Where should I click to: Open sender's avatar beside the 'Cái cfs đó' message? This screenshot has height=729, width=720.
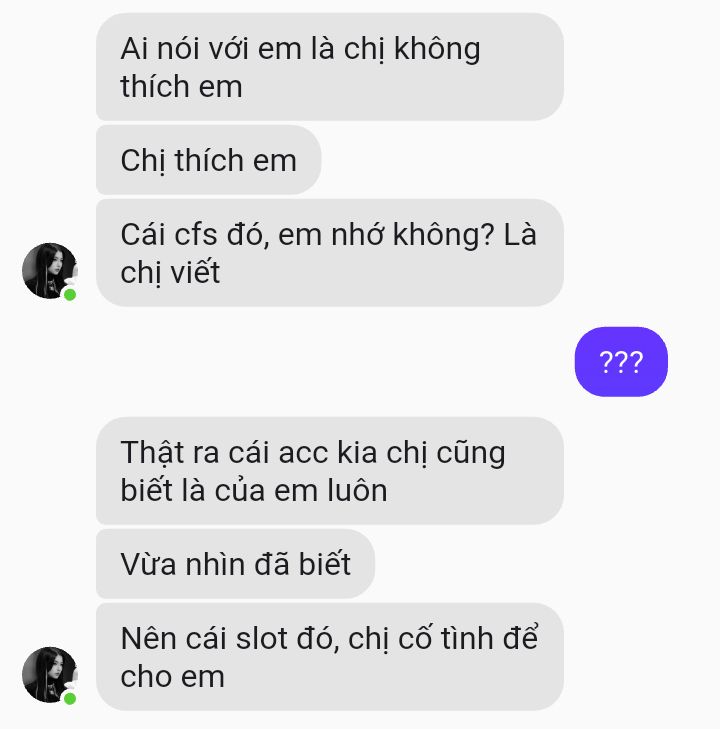click(x=49, y=271)
